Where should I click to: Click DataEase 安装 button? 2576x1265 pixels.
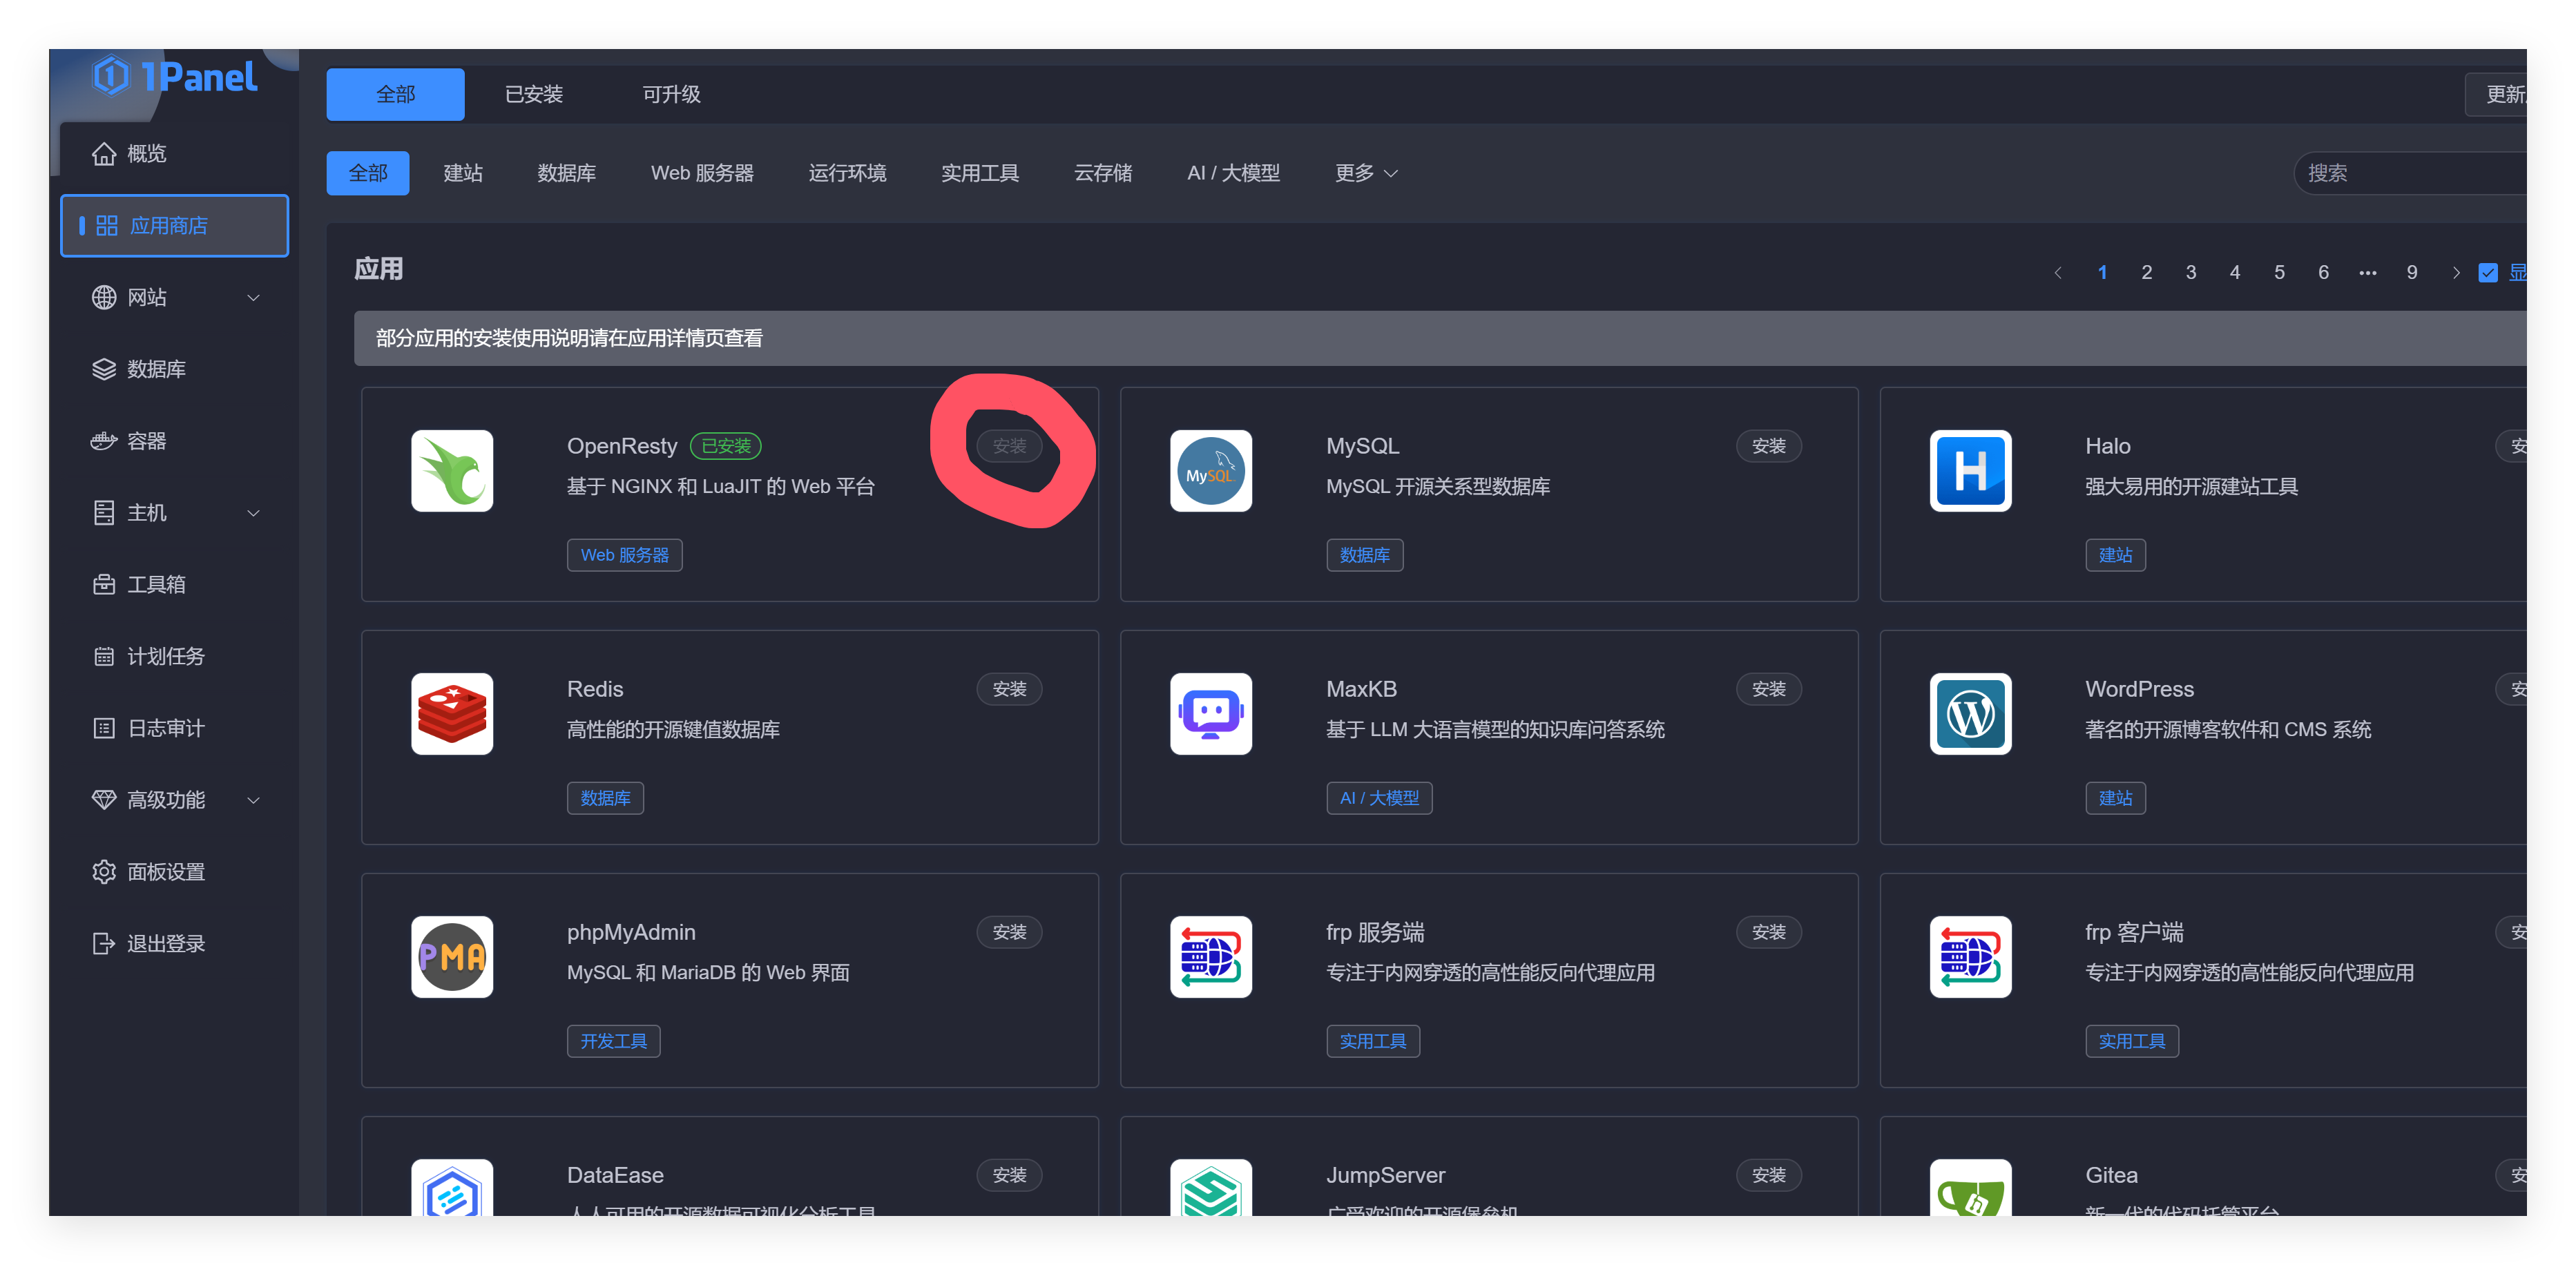pos(1010,1175)
